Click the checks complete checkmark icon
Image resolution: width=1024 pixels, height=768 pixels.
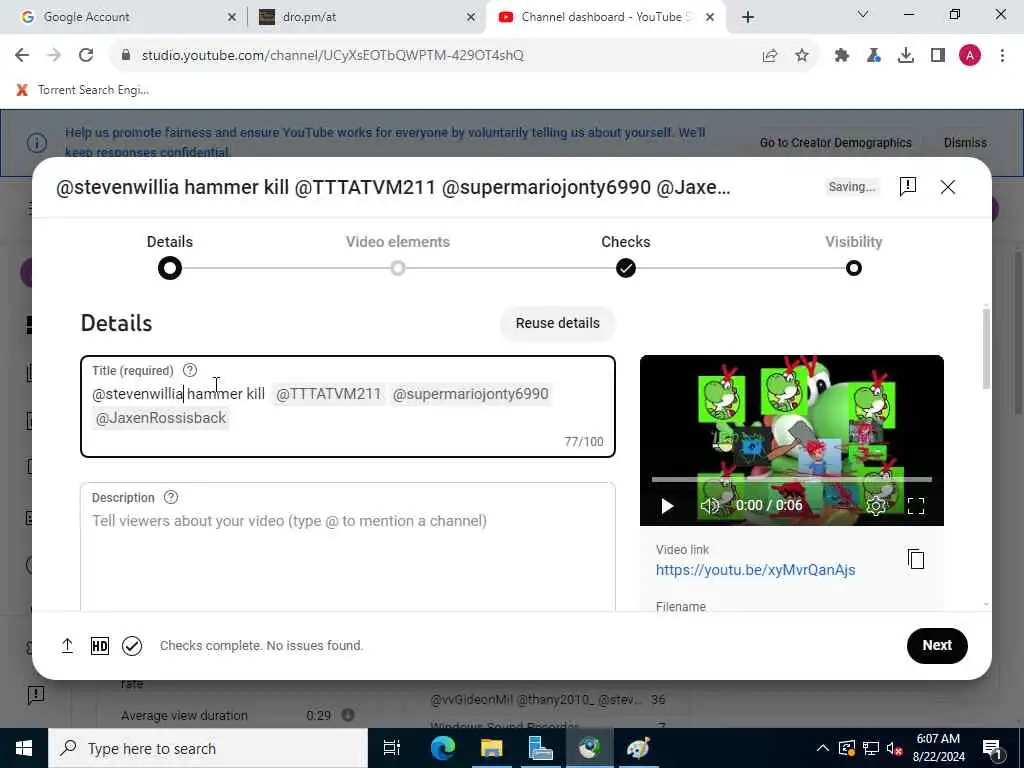132,646
